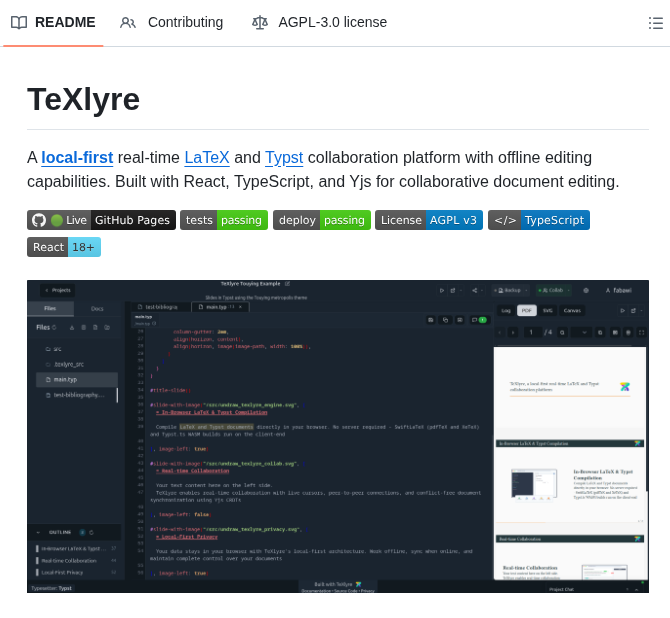Click the book icon beside README
Viewport: 670px width, 618px height.
19,22
